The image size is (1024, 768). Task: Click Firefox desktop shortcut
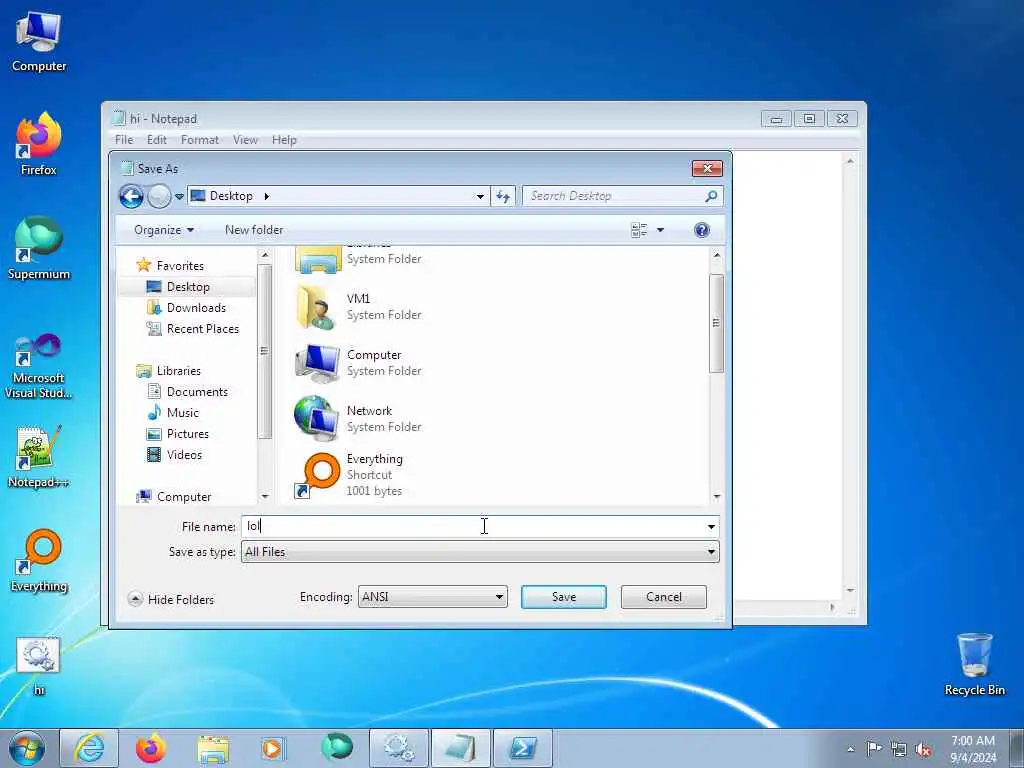pyautogui.click(x=39, y=145)
